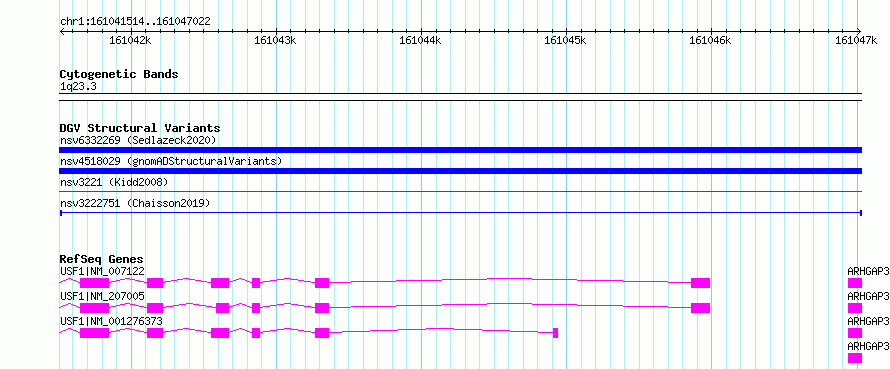Click the 161042k ruler tick label
The width and height of the screenshot is (890, 369).
pyautogui.click(x=131, y=40)
